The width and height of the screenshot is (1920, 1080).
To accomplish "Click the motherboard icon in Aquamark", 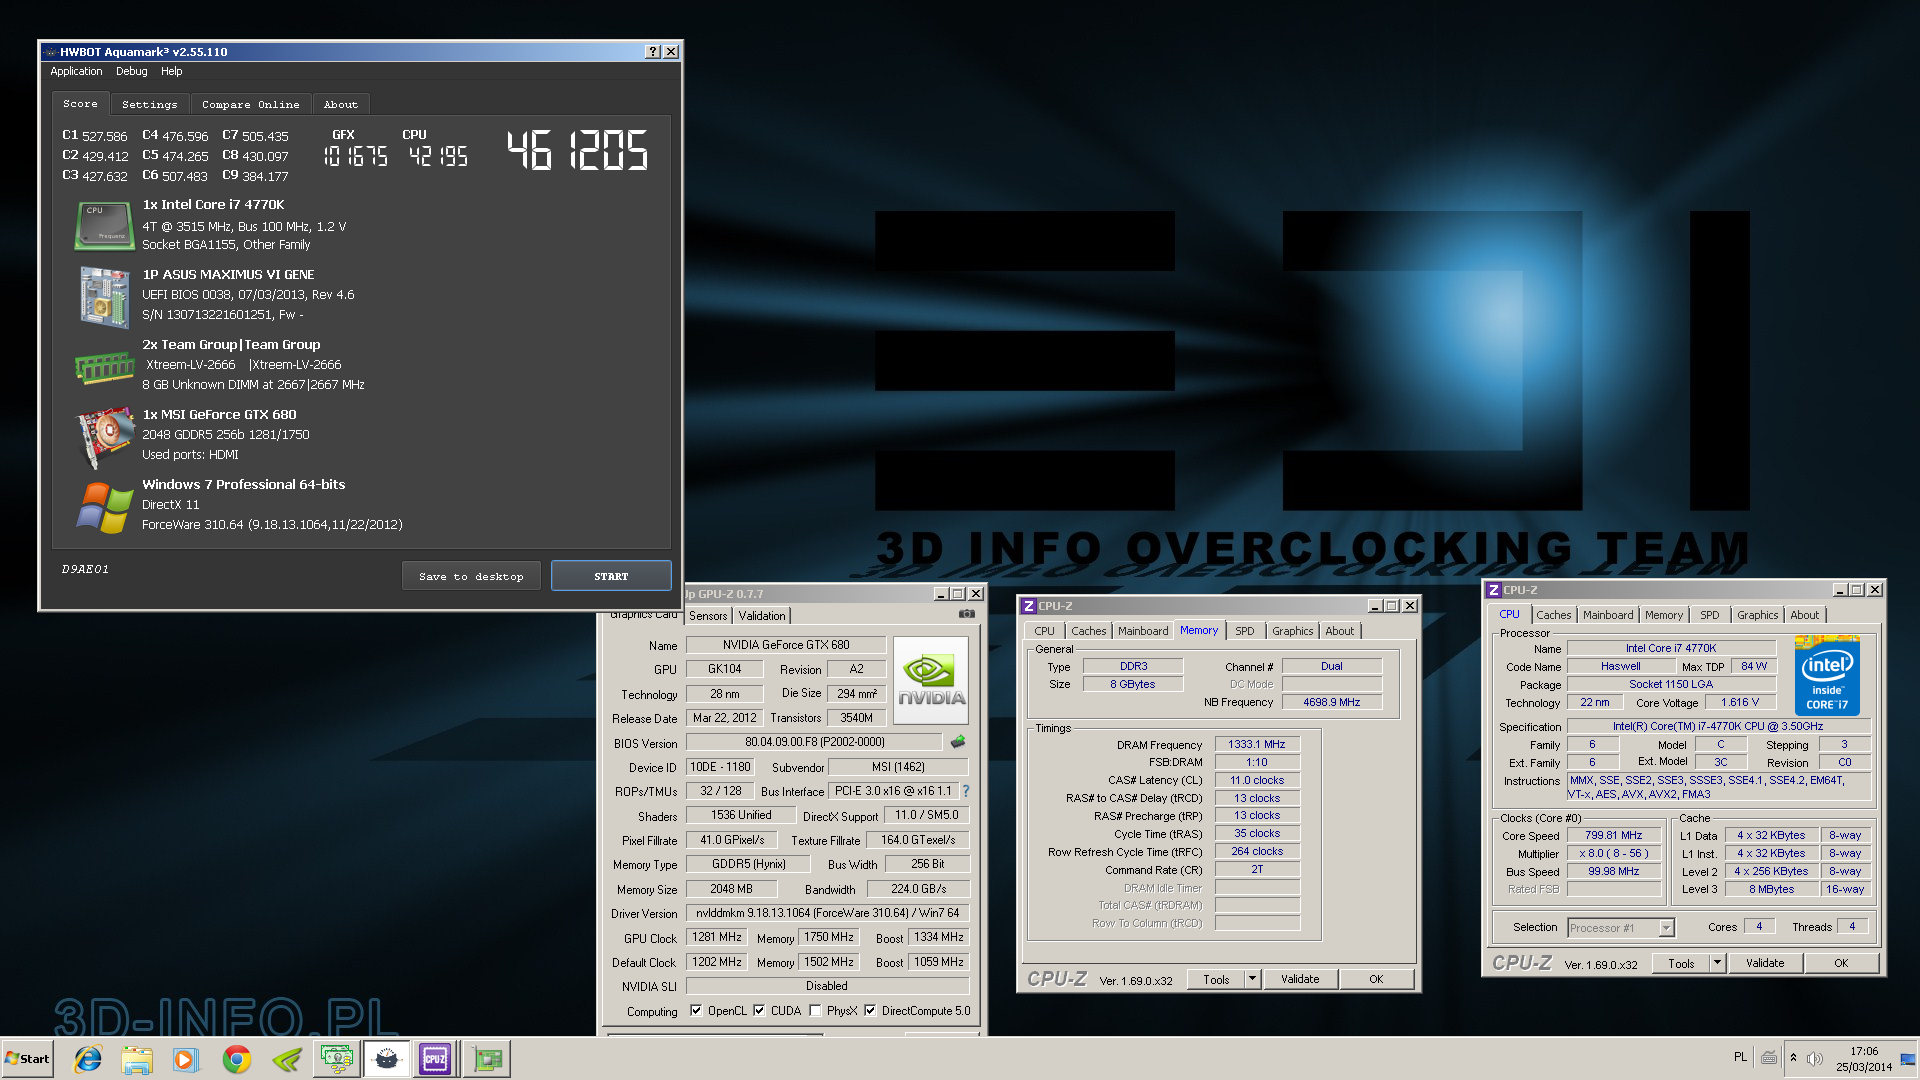I will [104, 296].
